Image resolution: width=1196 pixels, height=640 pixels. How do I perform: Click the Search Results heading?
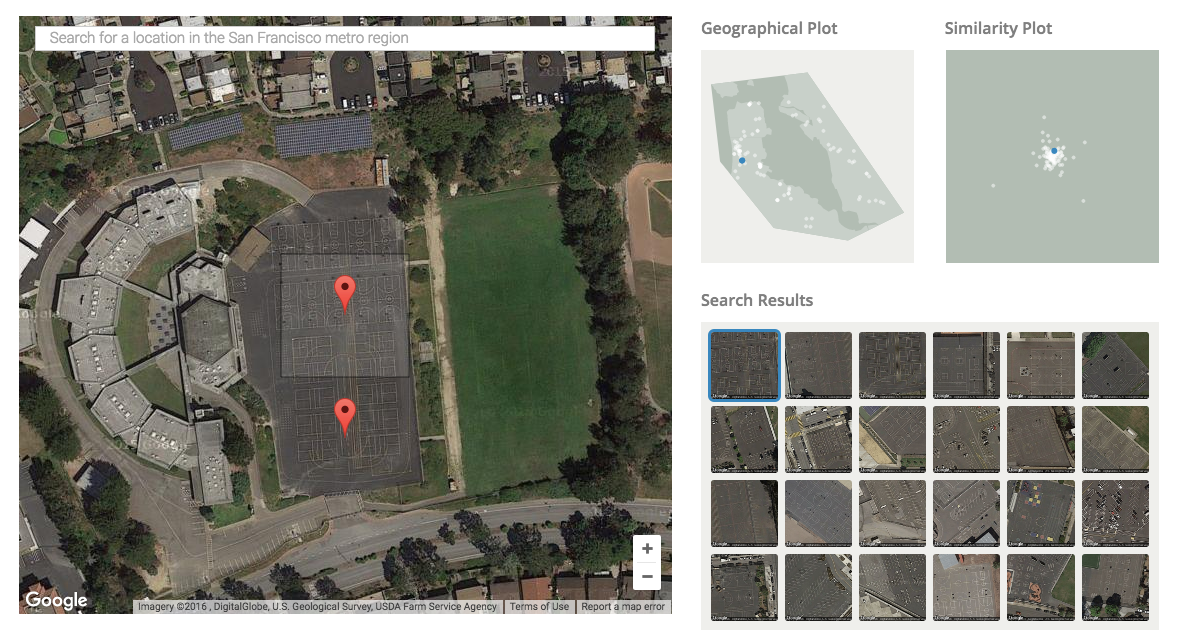(x=757, y=301)
